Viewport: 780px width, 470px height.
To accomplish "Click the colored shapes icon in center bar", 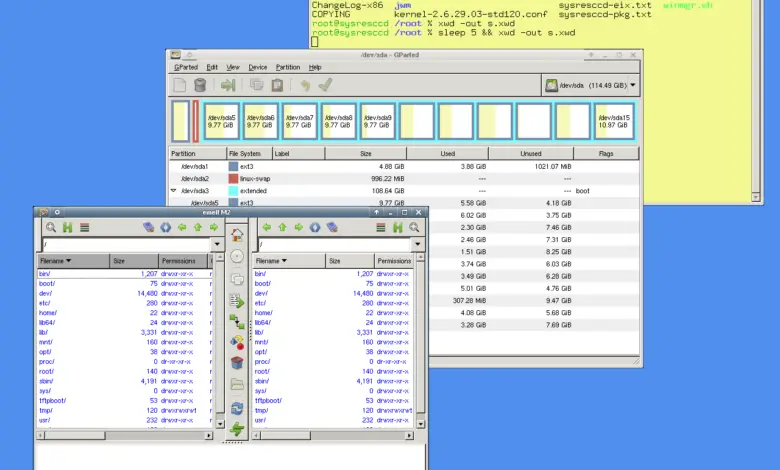I will click(x=237, y=342).
